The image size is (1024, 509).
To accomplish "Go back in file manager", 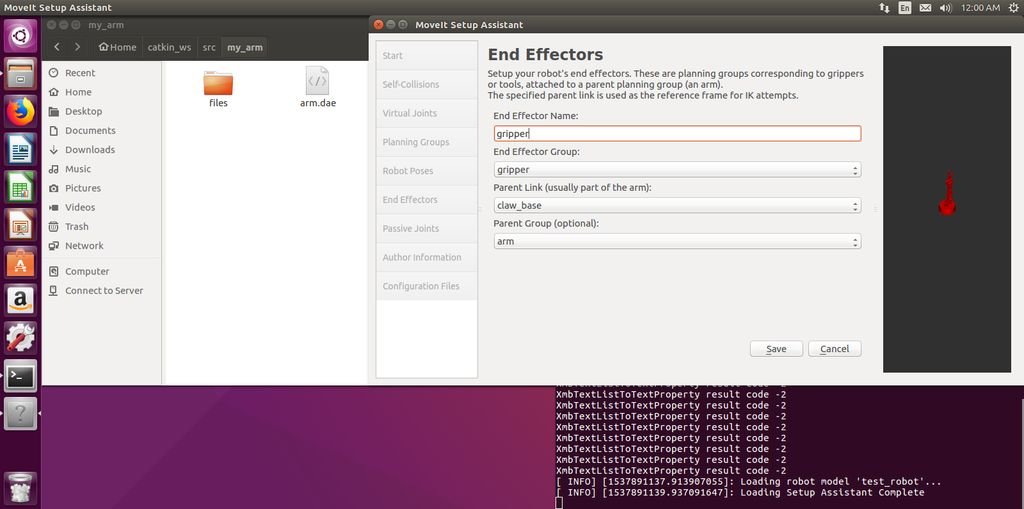I will tap(57, 47).
